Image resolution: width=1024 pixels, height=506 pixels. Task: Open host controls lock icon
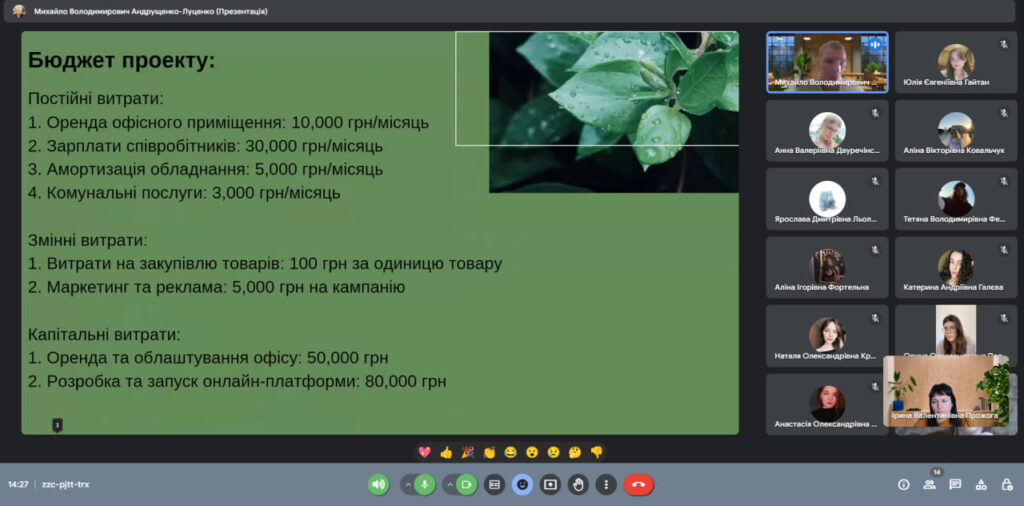point(1006,484)
